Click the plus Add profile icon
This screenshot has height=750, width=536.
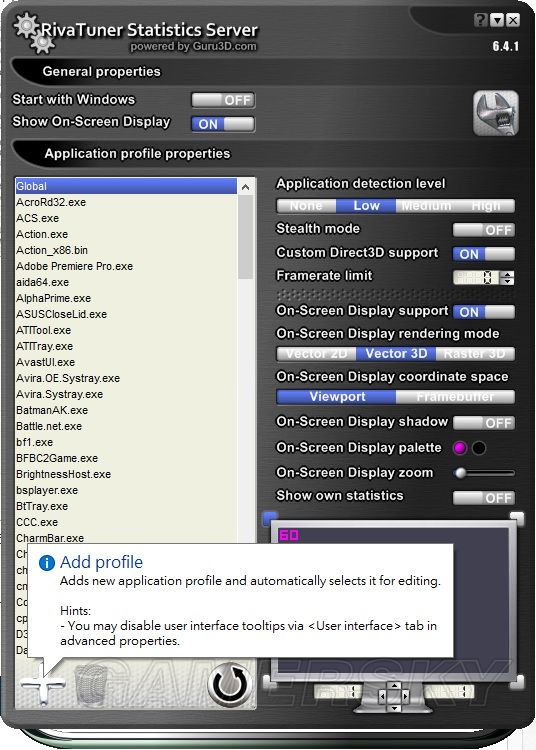click(43, 684)
